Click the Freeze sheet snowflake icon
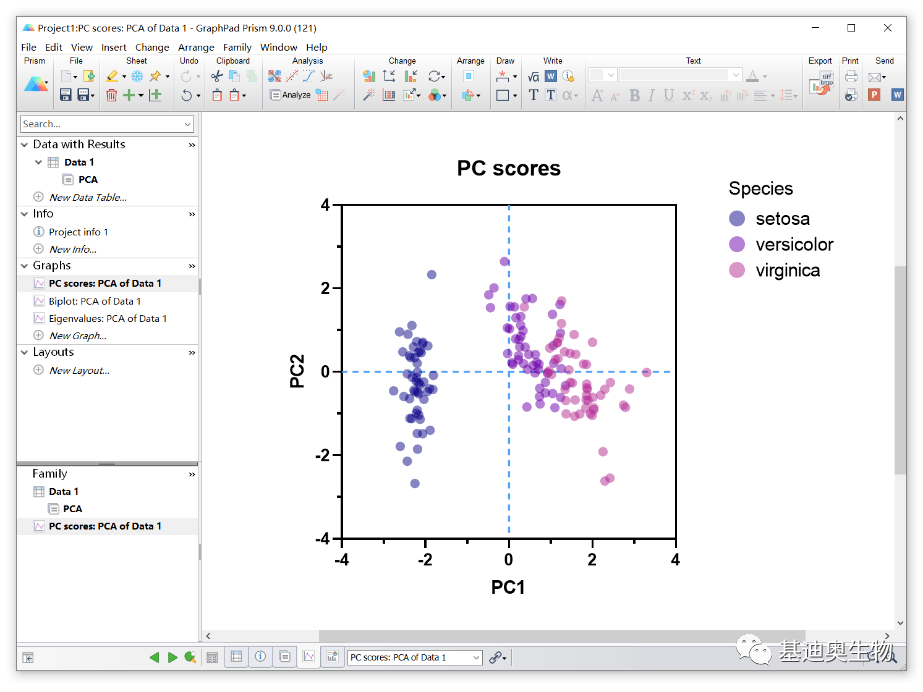 coord(137,76)
